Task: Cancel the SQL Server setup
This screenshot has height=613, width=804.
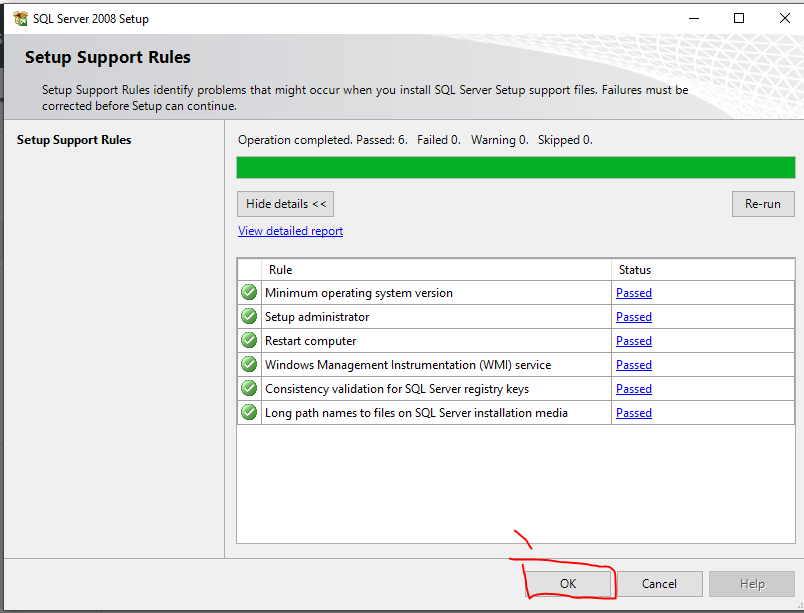Action: point(659,584)
